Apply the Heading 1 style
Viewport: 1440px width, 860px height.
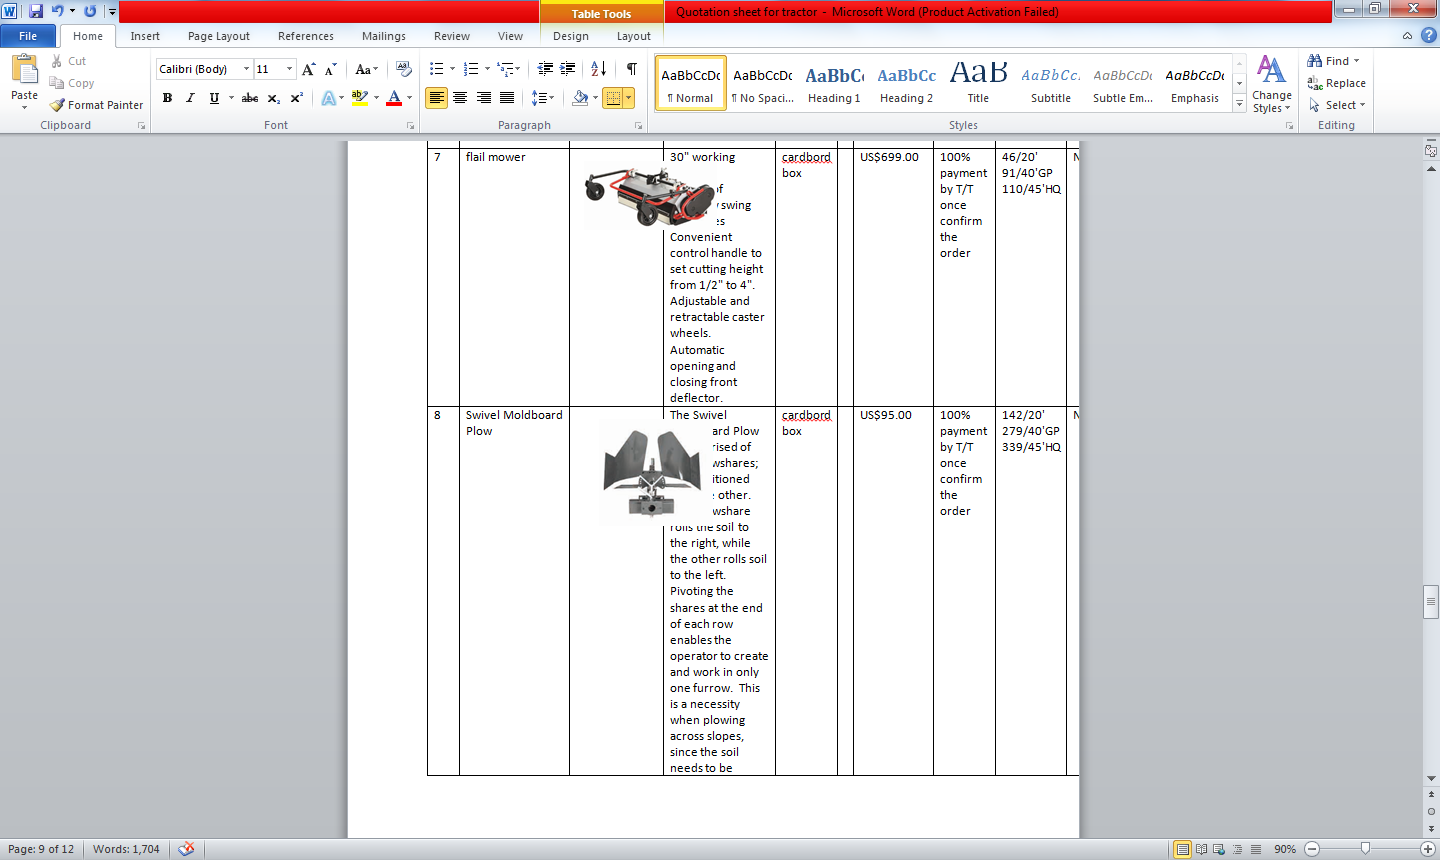coord(834,83)
